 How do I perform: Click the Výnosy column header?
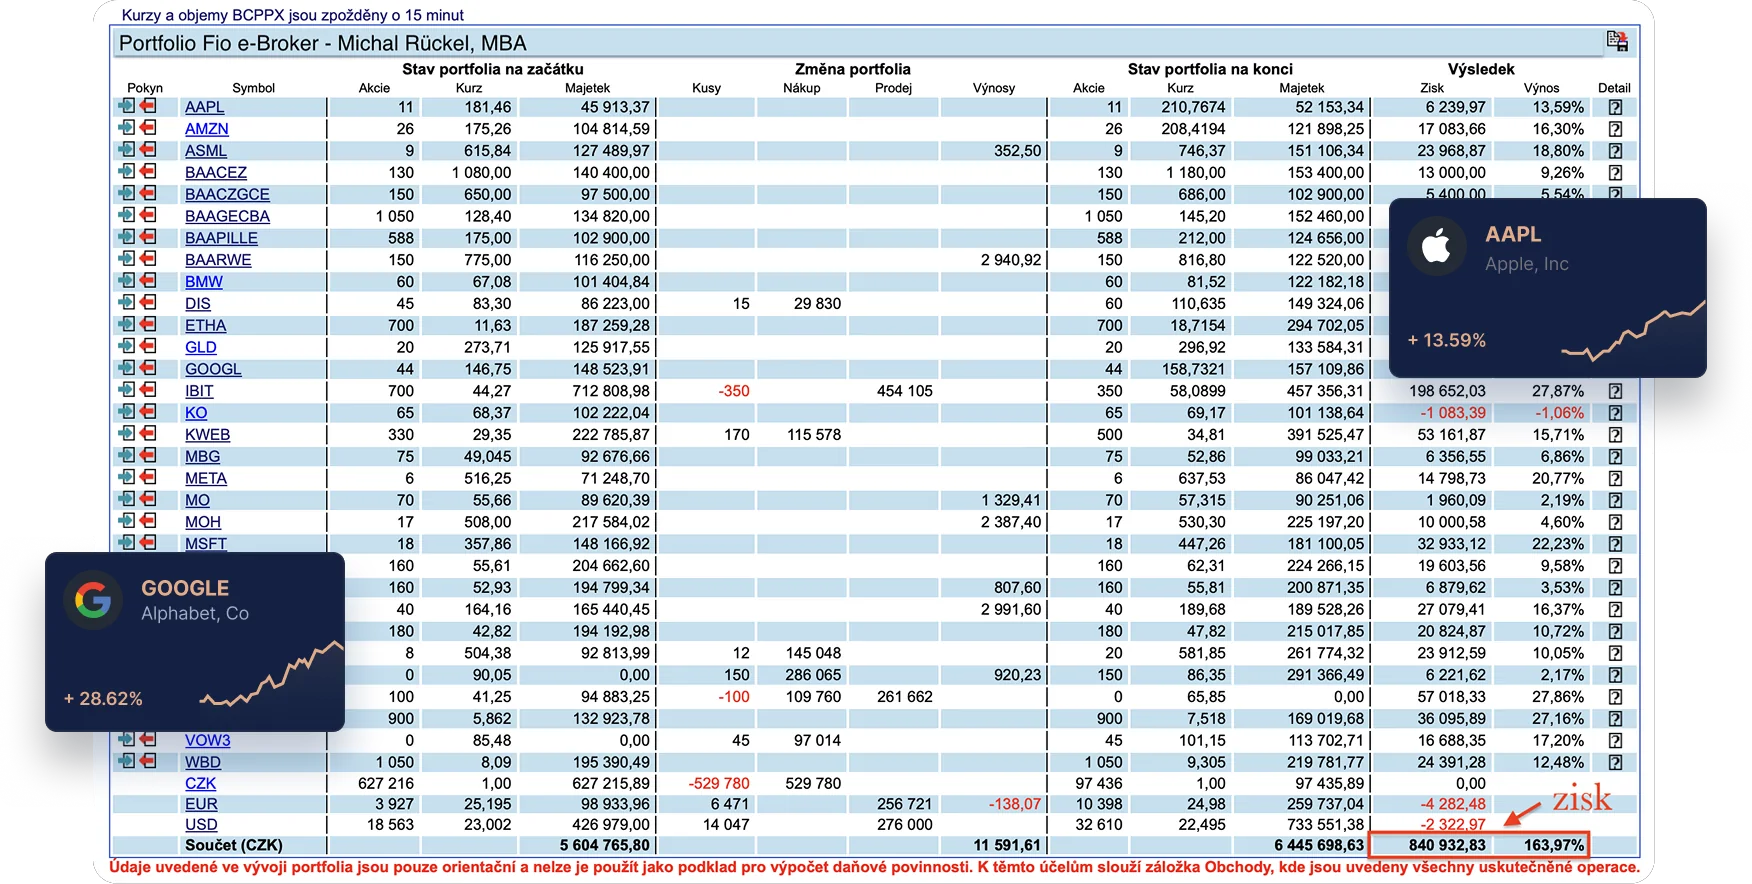coord(994,88)
